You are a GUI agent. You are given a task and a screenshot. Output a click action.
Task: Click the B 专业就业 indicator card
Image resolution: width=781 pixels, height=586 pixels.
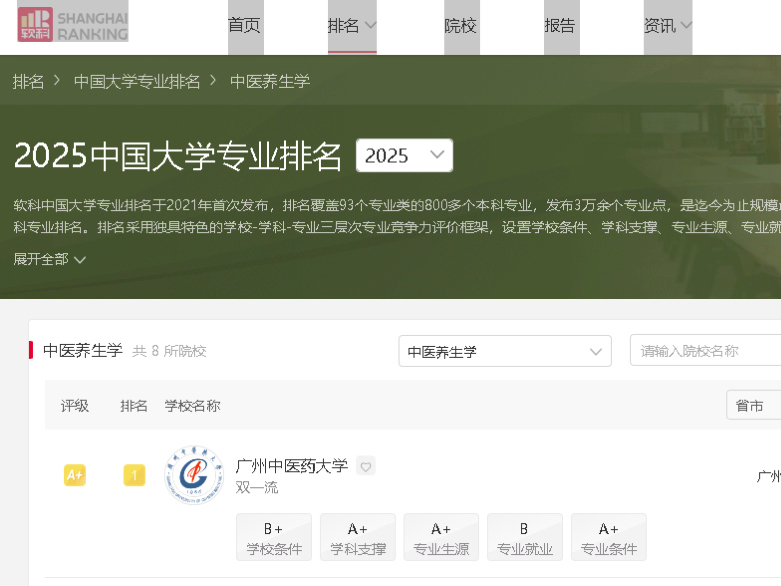525,537
